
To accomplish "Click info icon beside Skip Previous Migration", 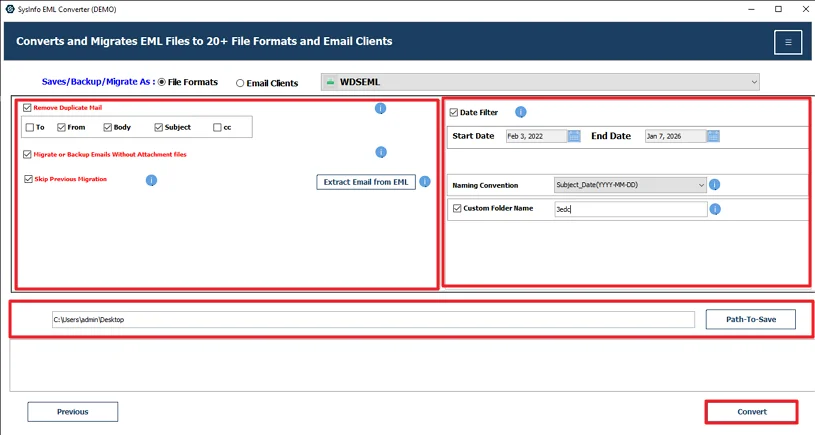I will point(151,180).
